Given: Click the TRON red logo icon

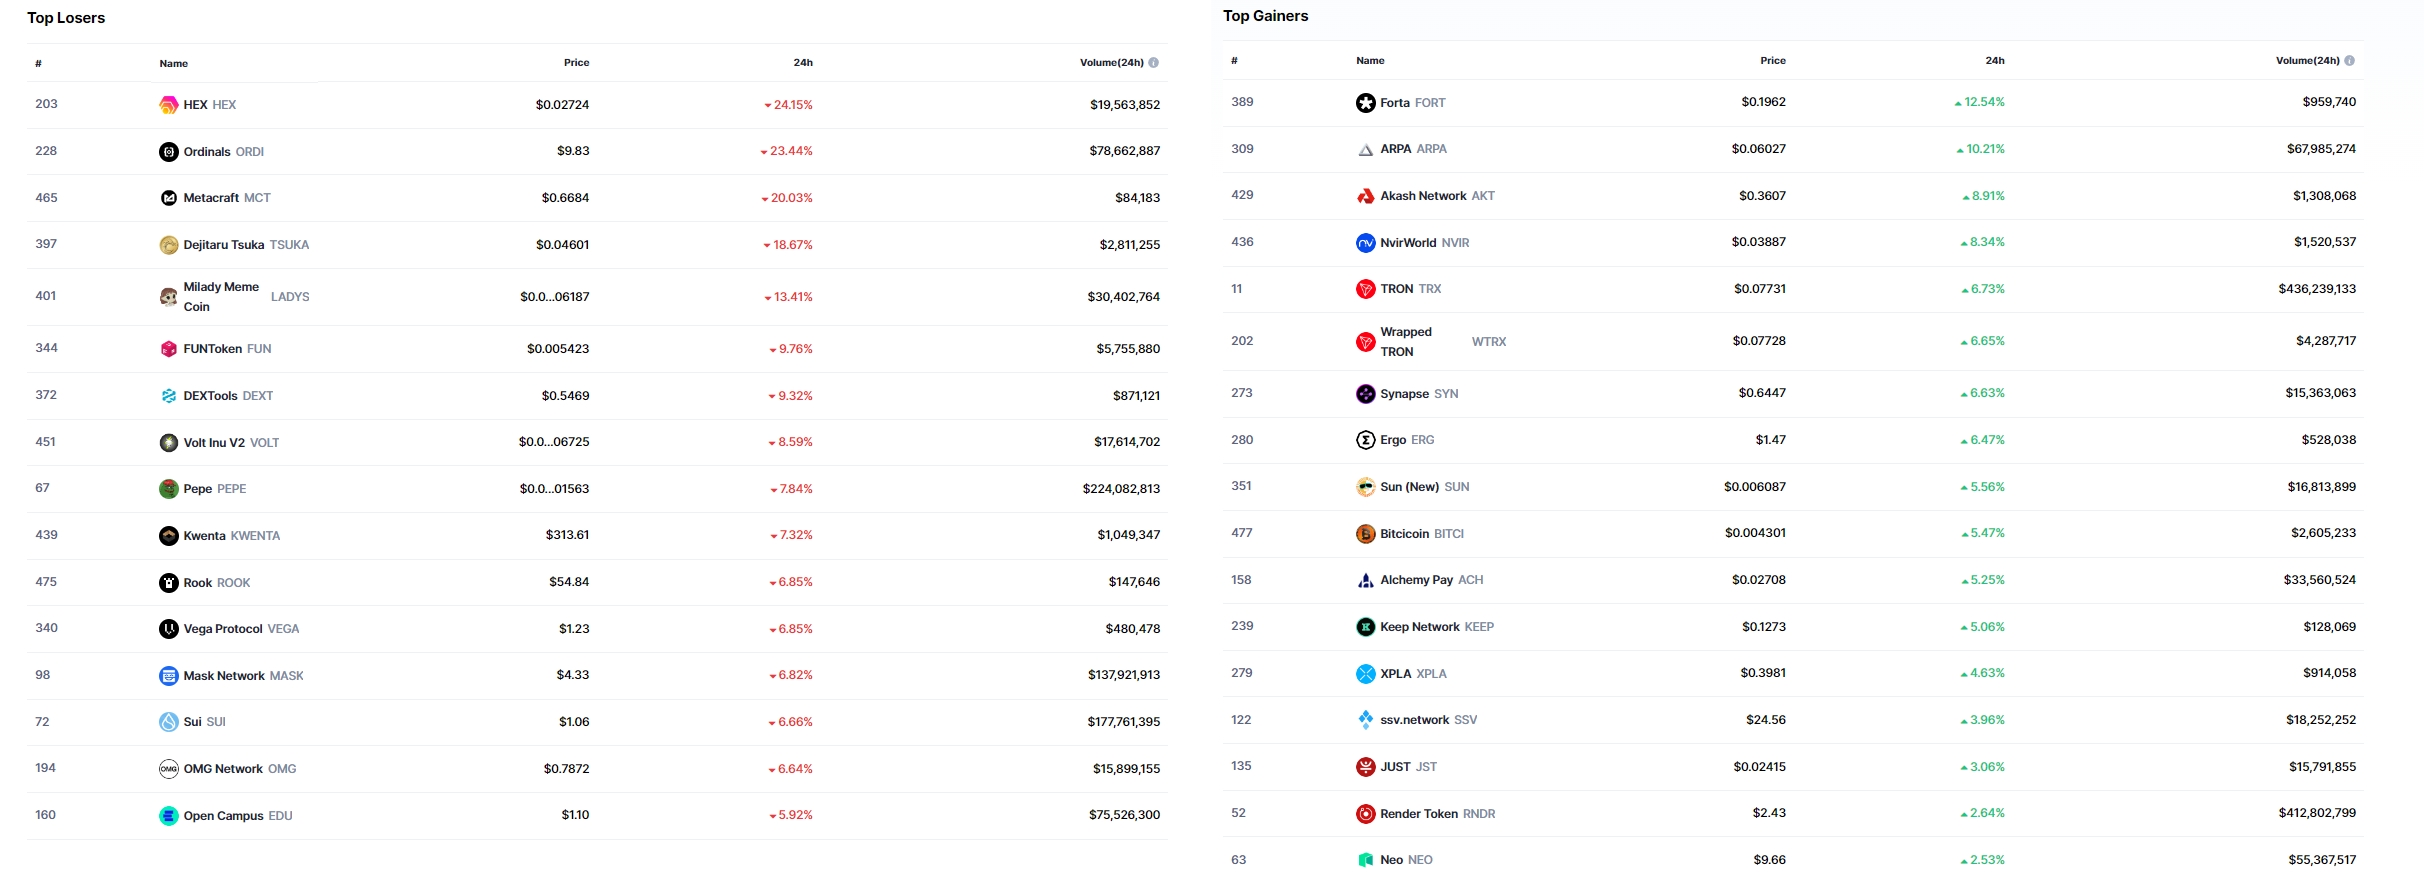Looking at the screenshot, I should (x=1365, y=289).
